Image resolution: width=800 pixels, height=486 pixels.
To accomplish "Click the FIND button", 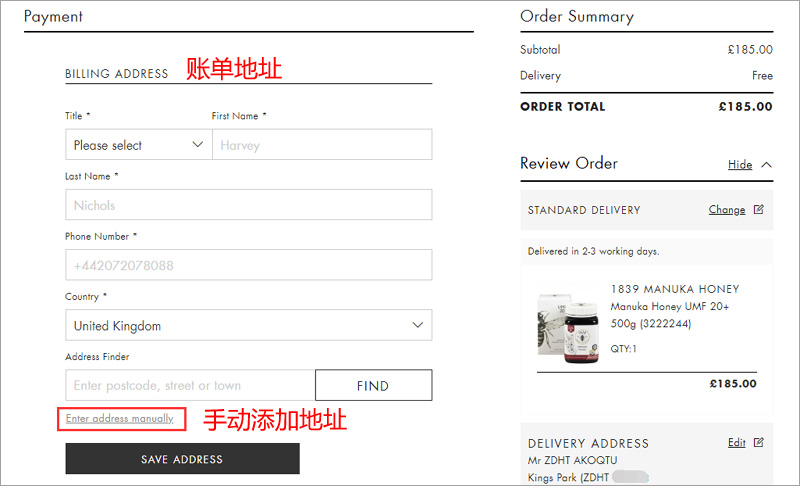I will click(373, 385).
